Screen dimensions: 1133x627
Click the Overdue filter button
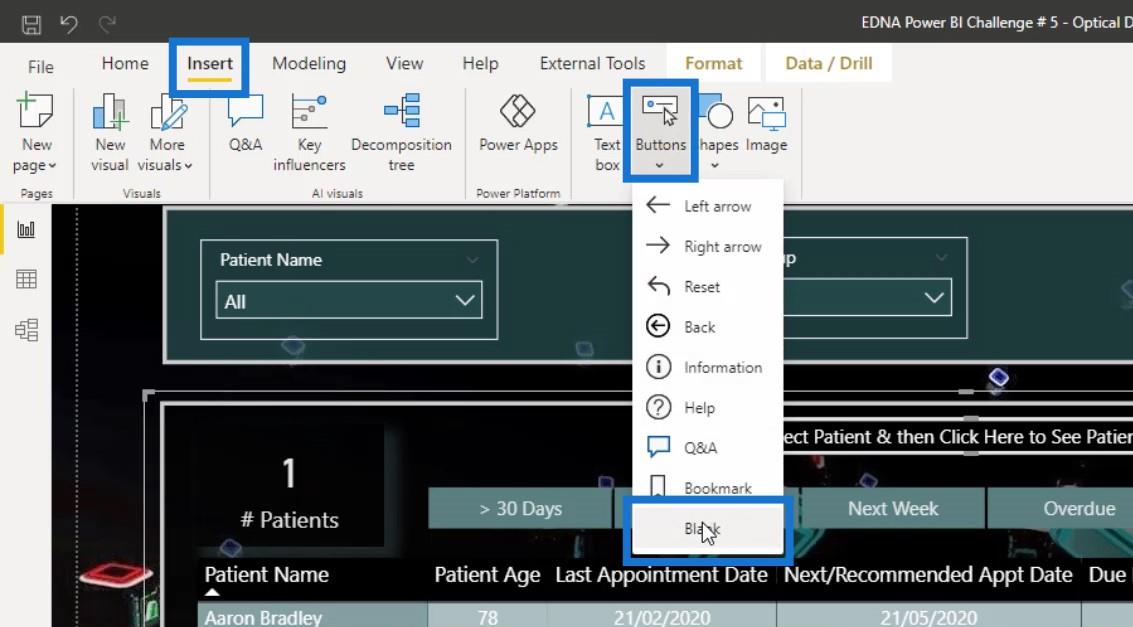[1060, 509]
